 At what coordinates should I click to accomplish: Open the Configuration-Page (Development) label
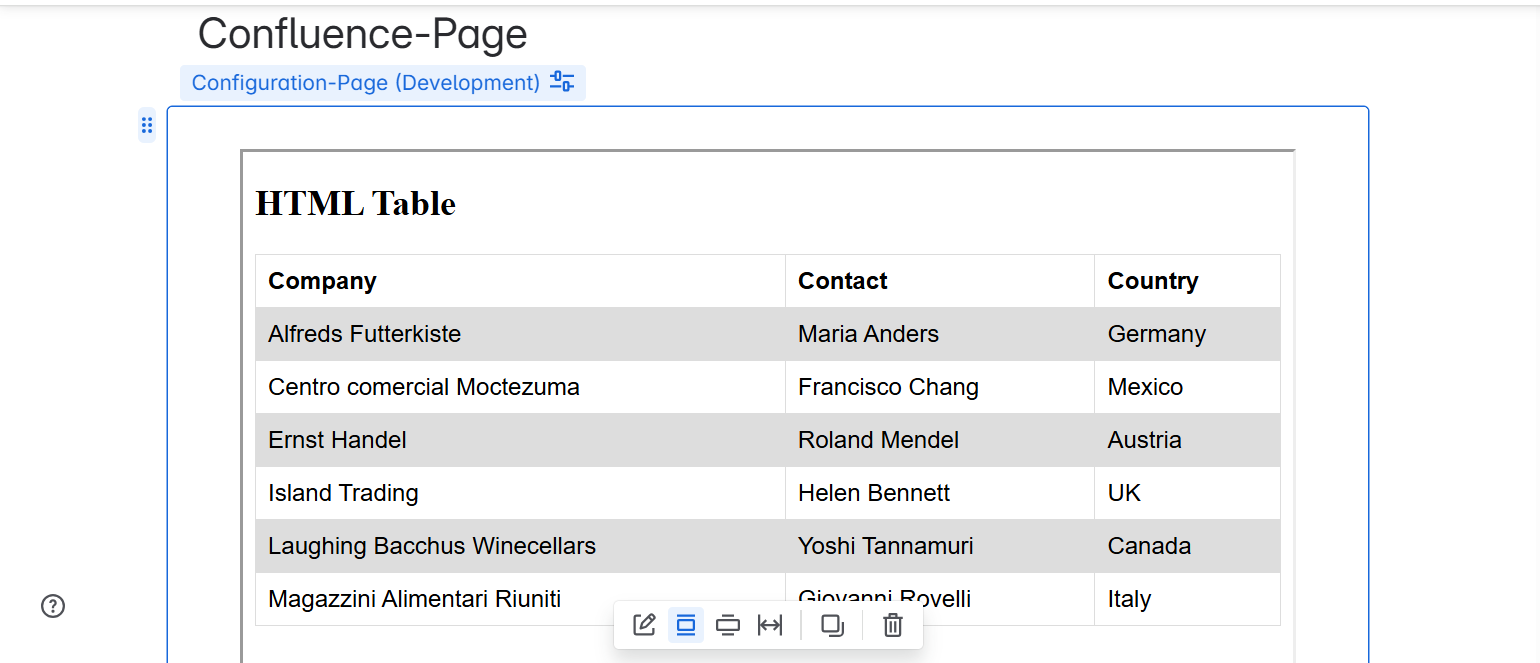pos(366,83)
